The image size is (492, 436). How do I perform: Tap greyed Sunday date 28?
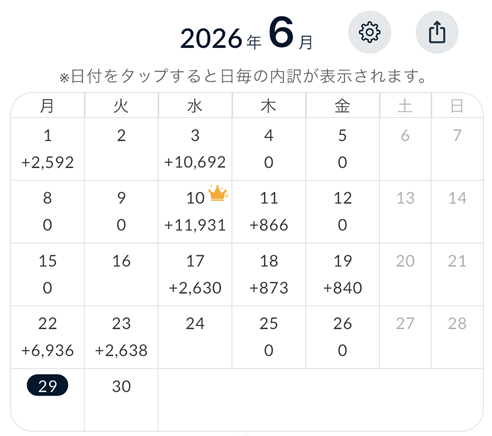pos(457,337)
